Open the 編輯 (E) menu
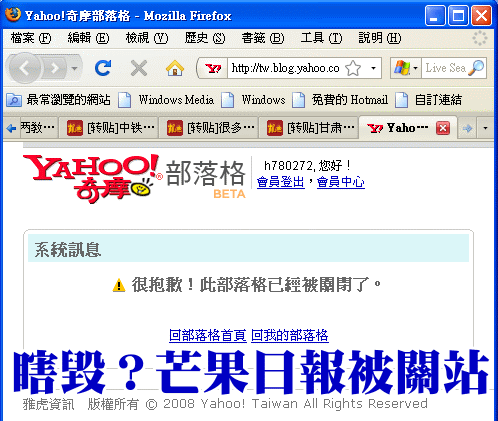The width and height of the screenshot is (498, 421). (x=88, y=38)
